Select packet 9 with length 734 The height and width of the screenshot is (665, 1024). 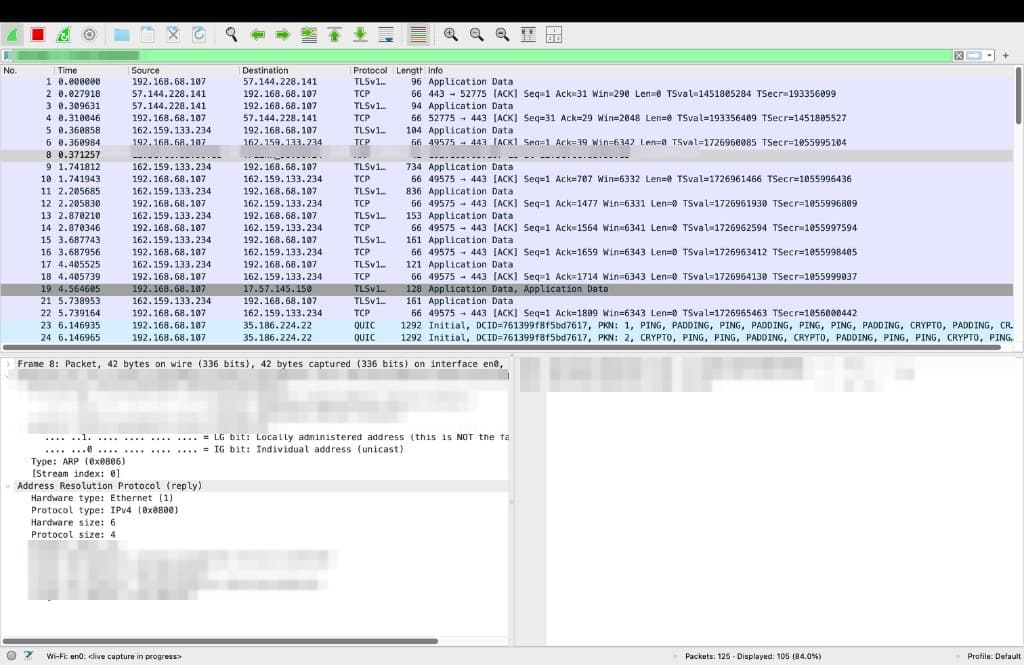(x=507, y=167)
